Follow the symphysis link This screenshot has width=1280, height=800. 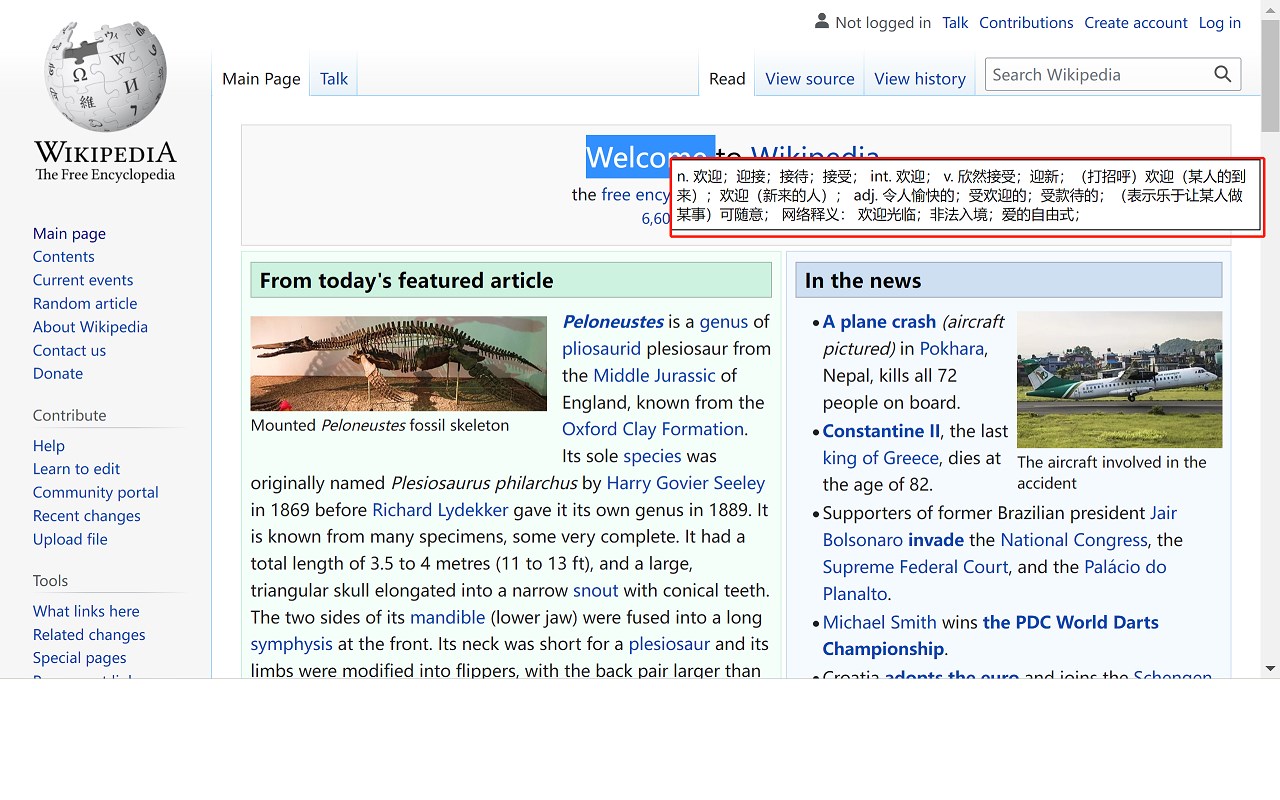pos(292,644)
